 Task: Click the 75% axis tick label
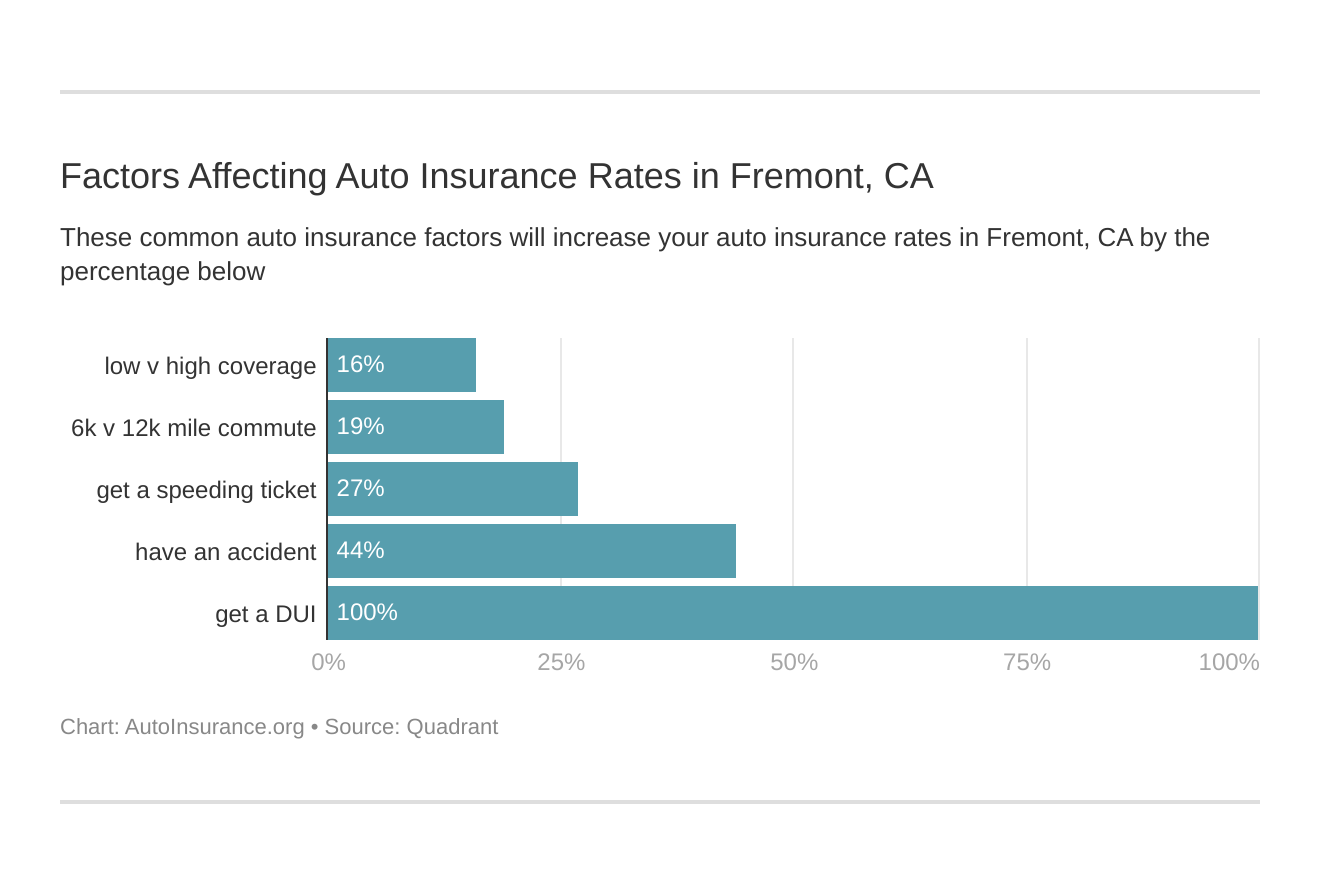coord(1027,662)
